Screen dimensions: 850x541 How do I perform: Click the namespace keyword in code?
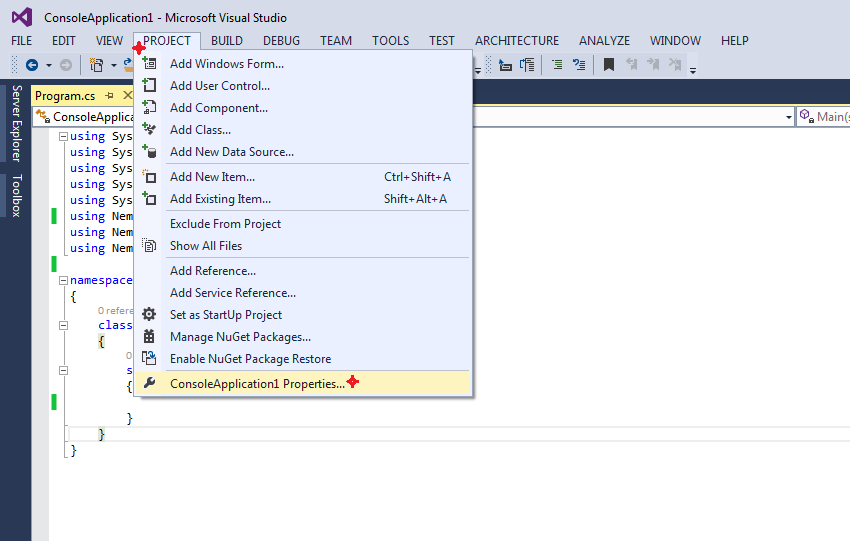[x=101, y=280]
